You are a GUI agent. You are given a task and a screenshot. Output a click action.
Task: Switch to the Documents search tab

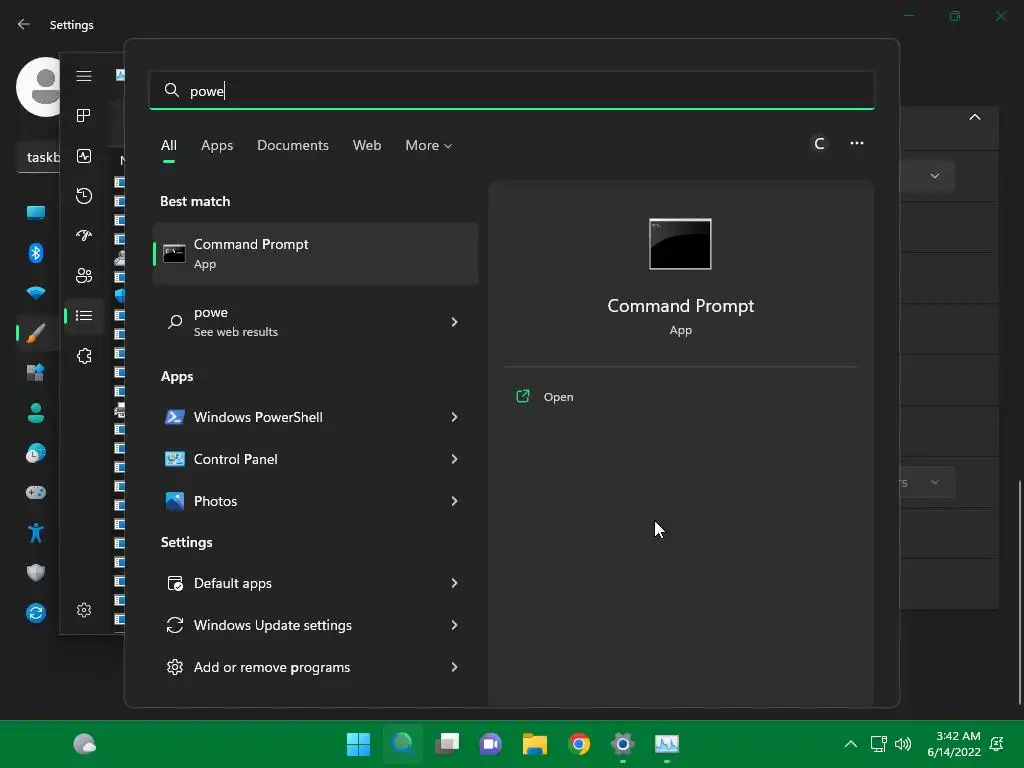click(x=293, y=146)
